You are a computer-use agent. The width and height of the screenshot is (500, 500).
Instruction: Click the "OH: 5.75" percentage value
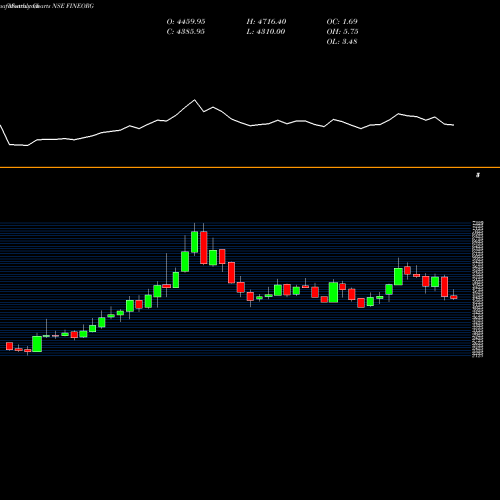tap(342, 32)
